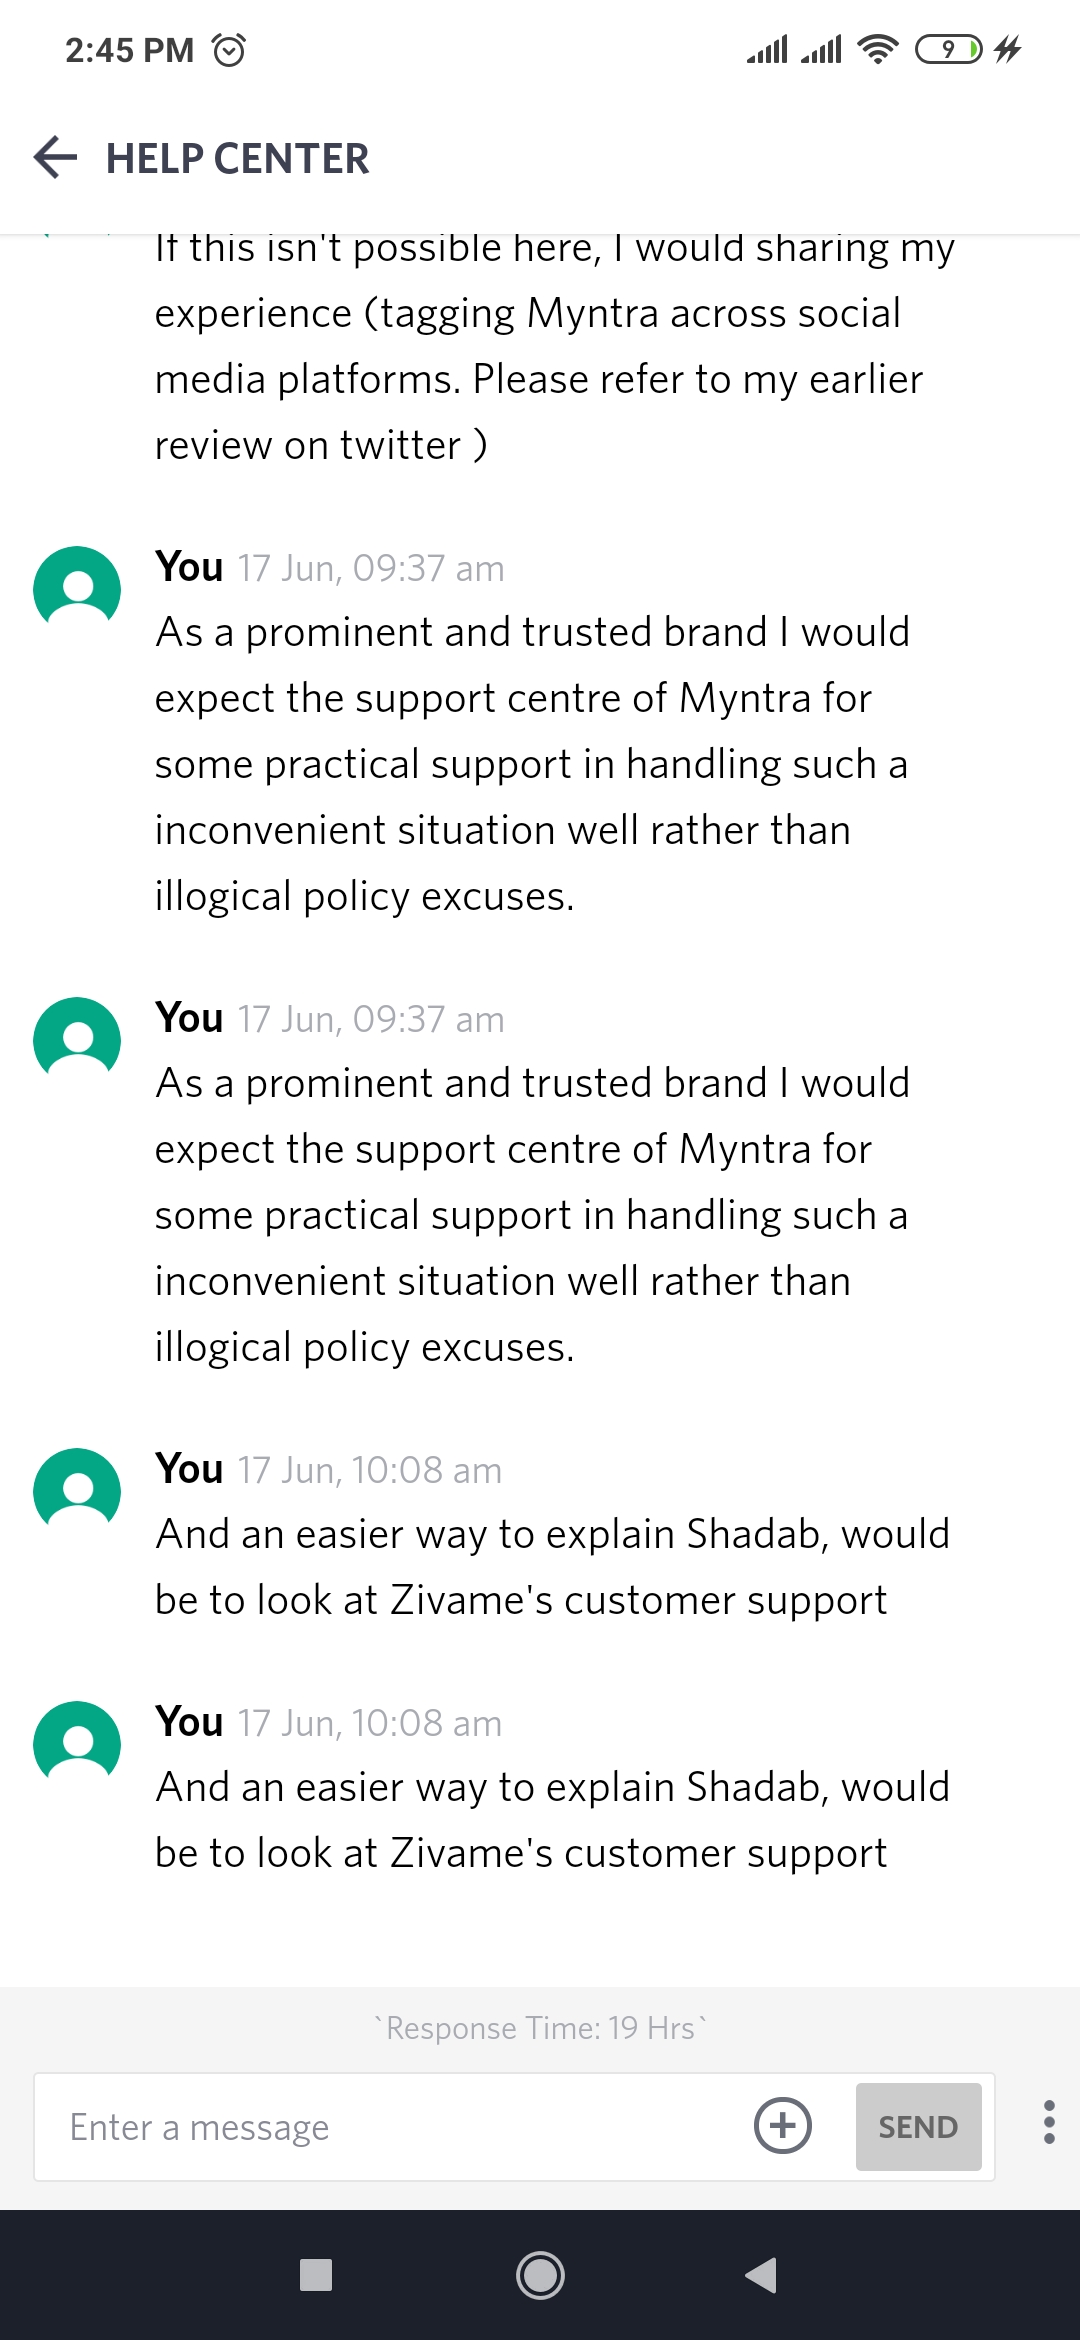Tap avatar of last 10:08 am message
Screen dimensions: 1080x2340
77,1744
